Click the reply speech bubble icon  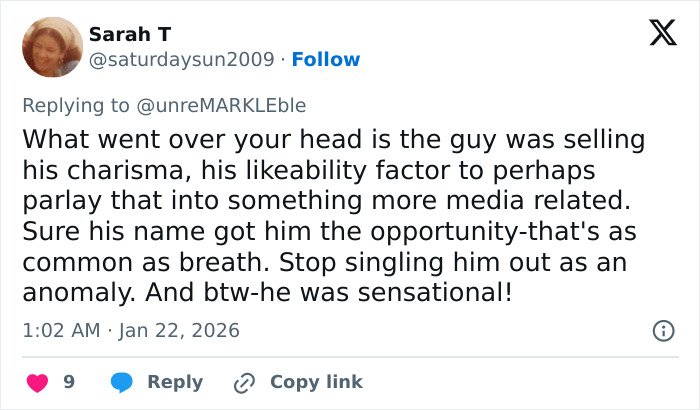[x=121, y=382]
